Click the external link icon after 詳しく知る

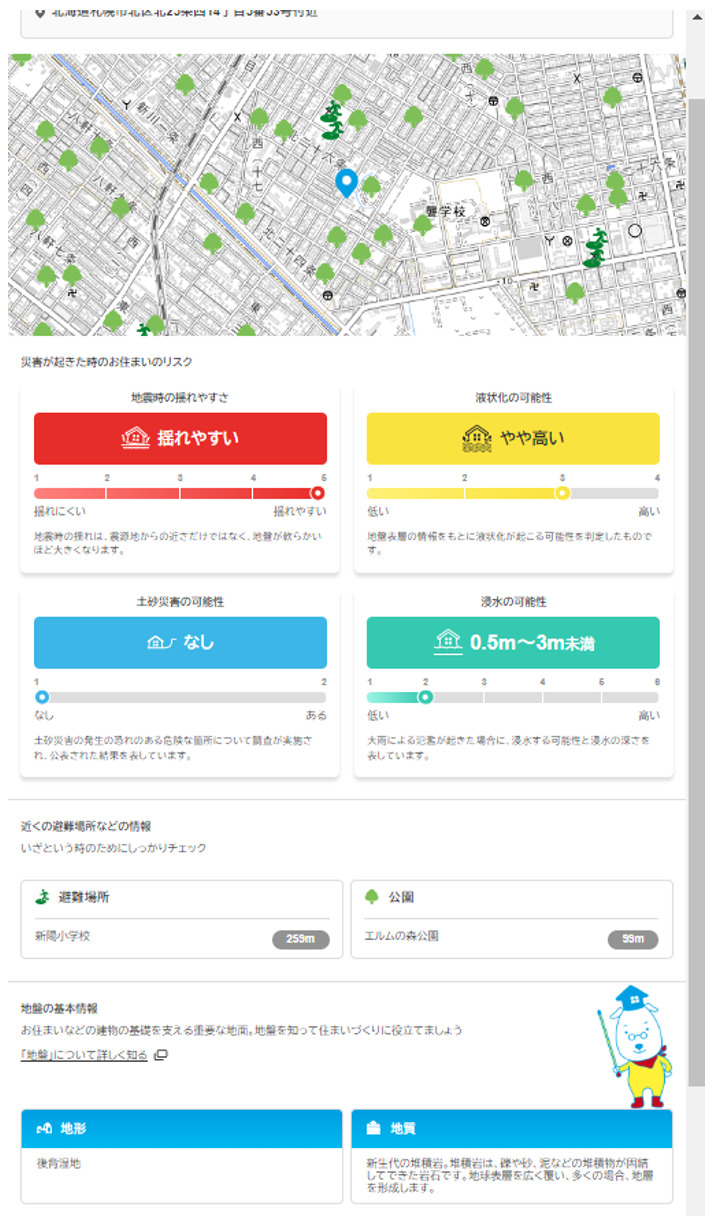161,1055
